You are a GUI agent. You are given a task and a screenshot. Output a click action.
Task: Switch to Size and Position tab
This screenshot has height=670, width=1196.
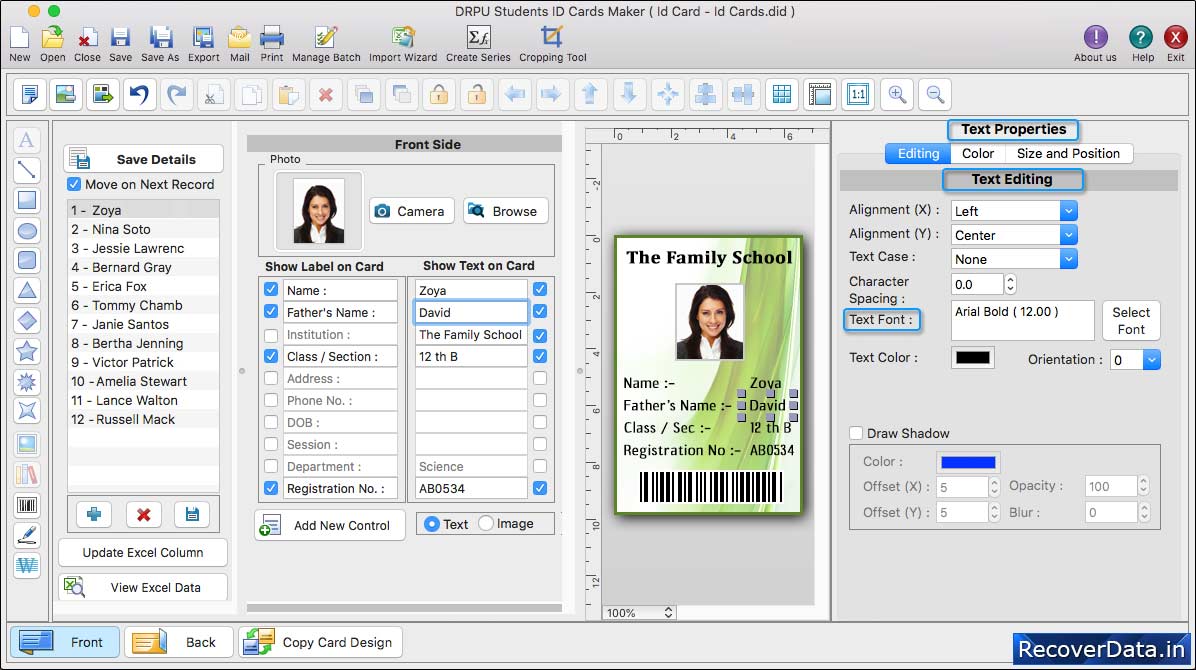(1068, 153)
